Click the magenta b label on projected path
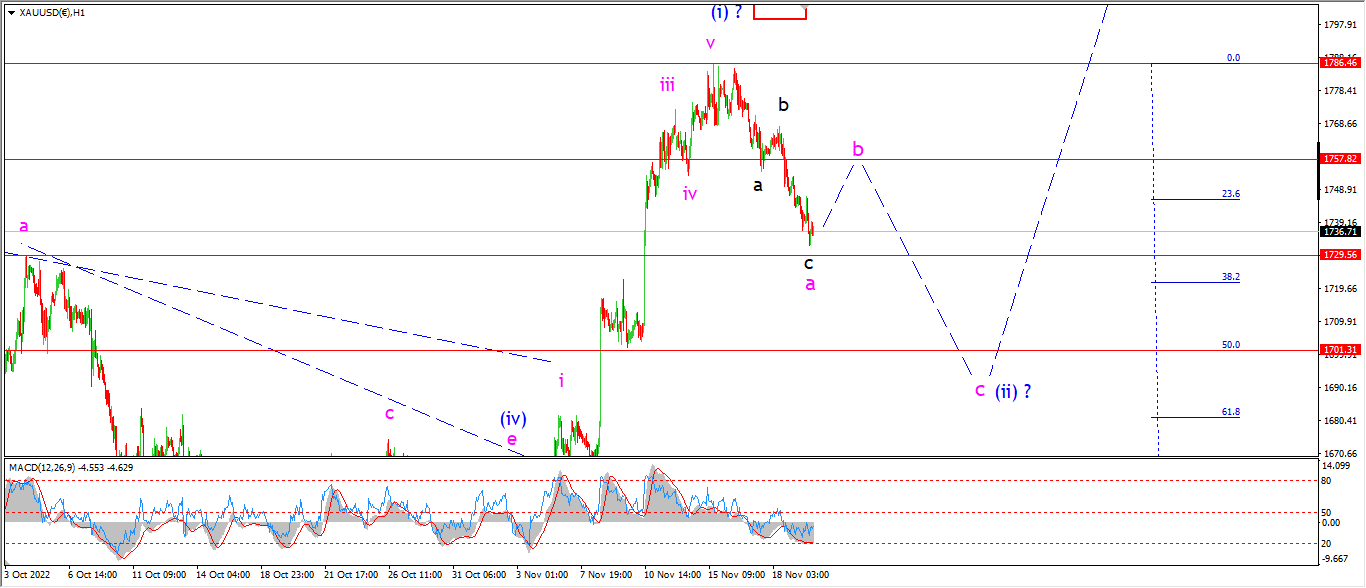Viewport: 1366px width, 588px height. click(858, 149)
